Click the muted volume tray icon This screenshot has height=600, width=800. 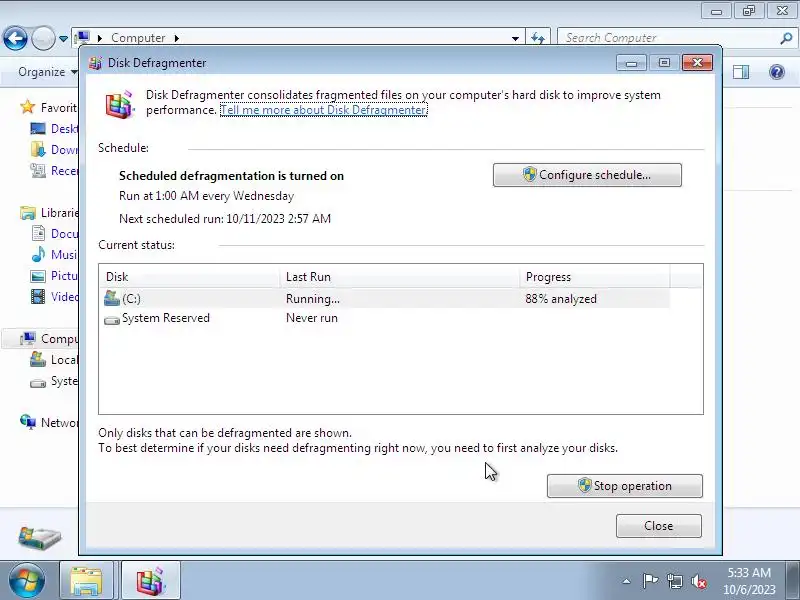(699, 581)
